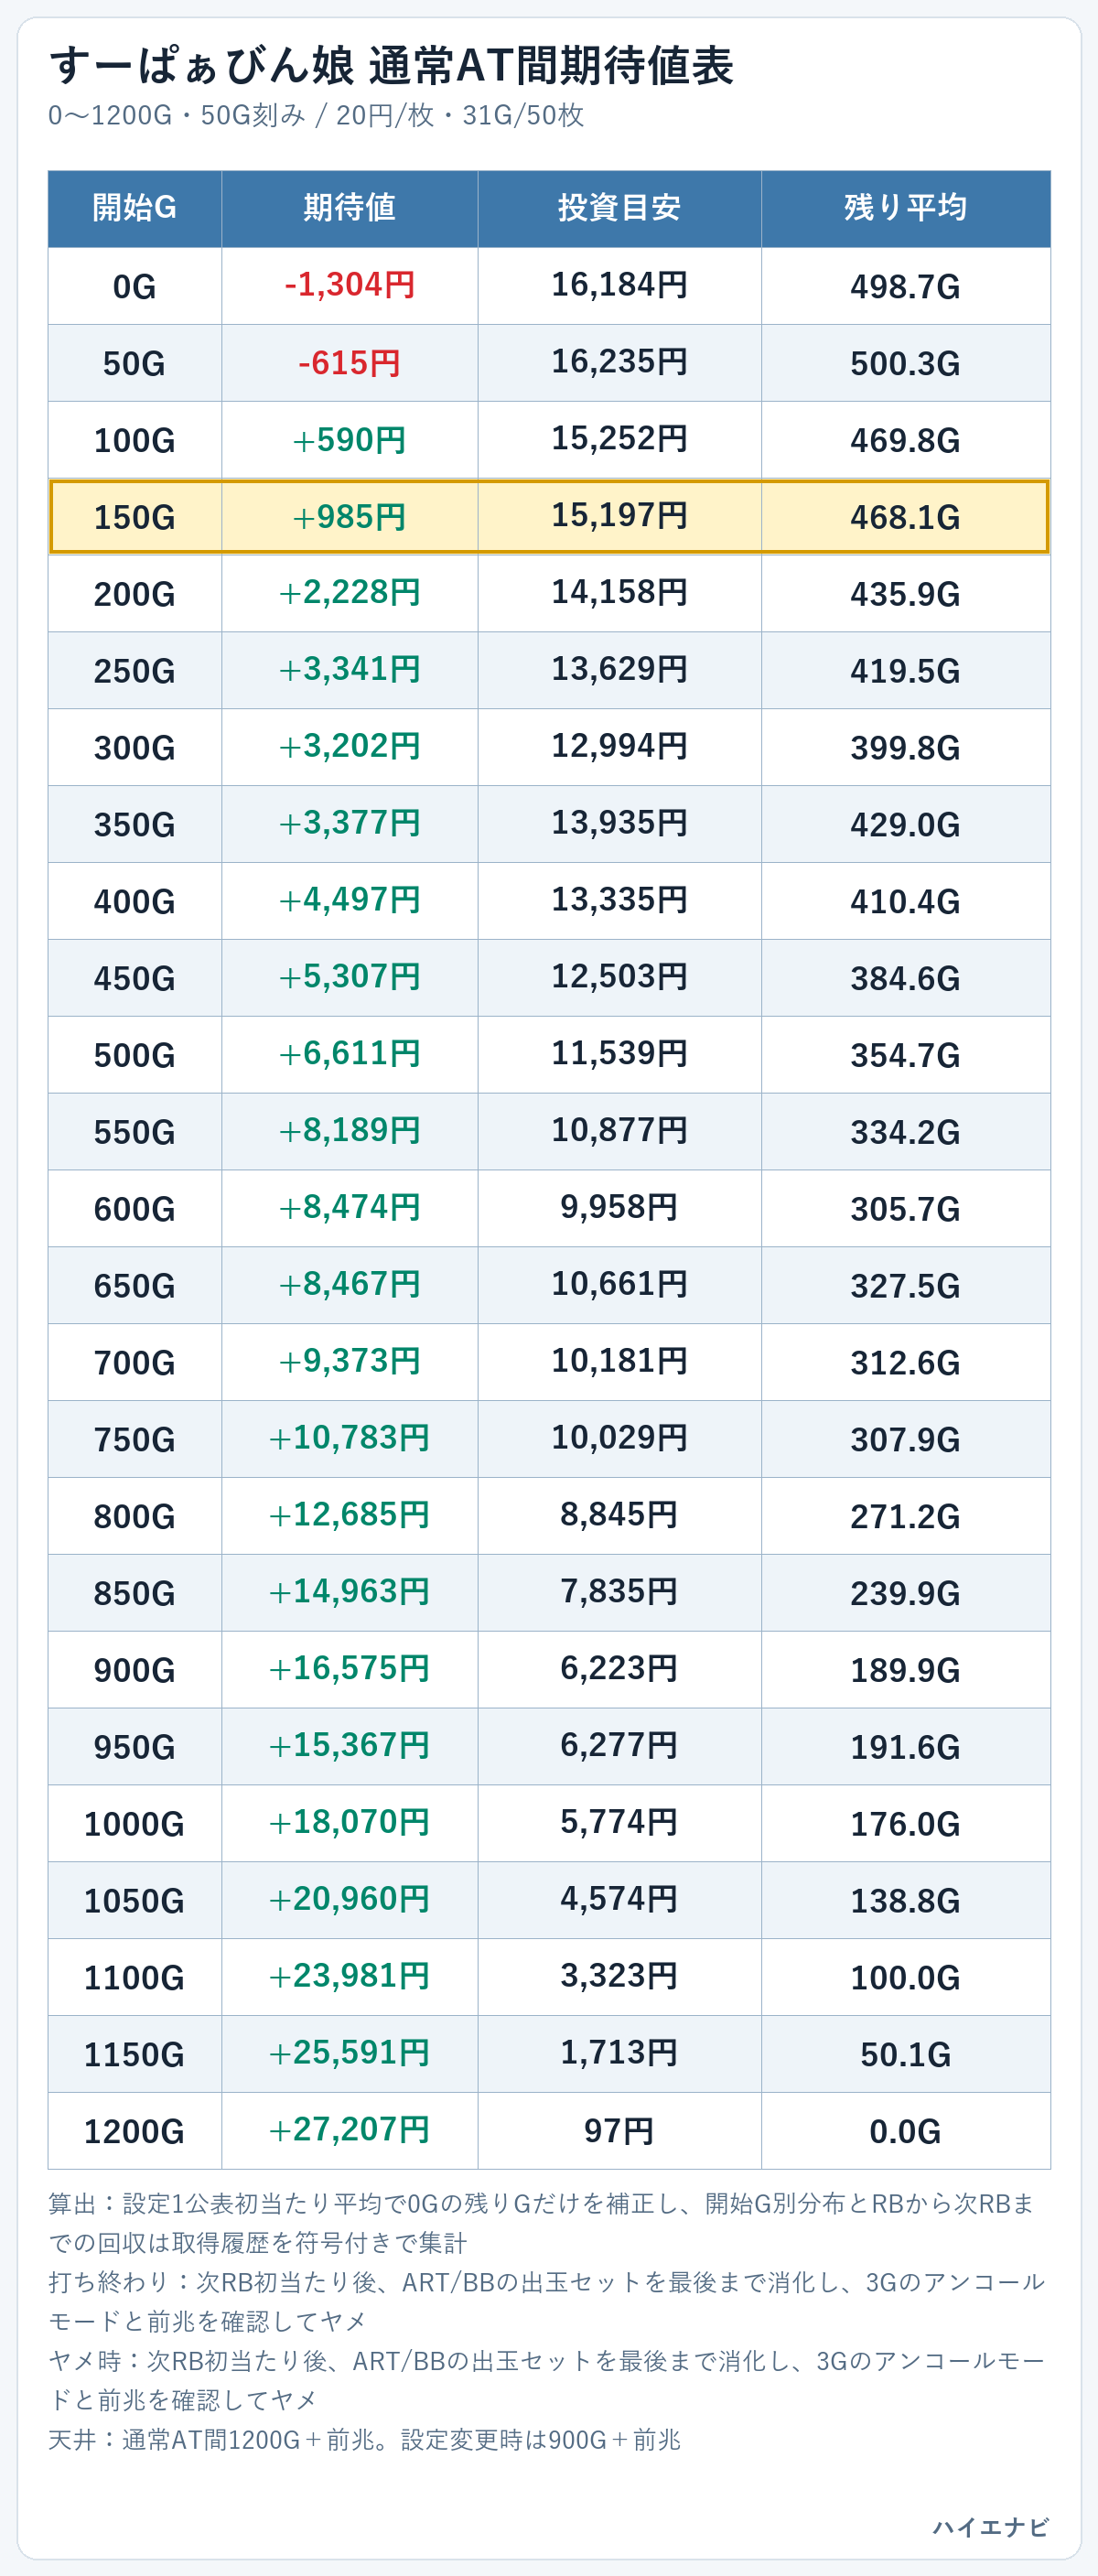
Task: Select the 97円 investment cell
Action: (620, 2131)
